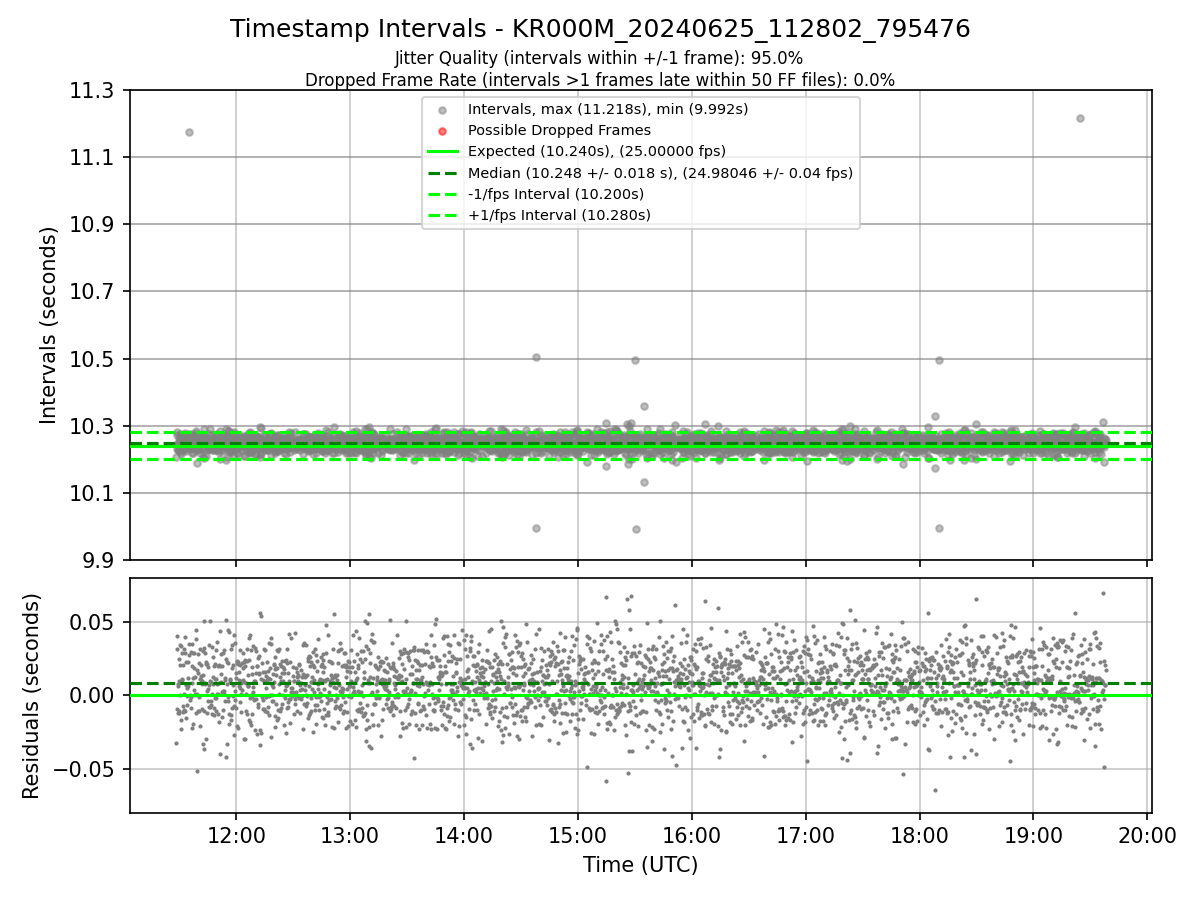Click legend entry 'Possible Dropped Frames'
This screenshot has height=900, width=1200.
[559, 130]
